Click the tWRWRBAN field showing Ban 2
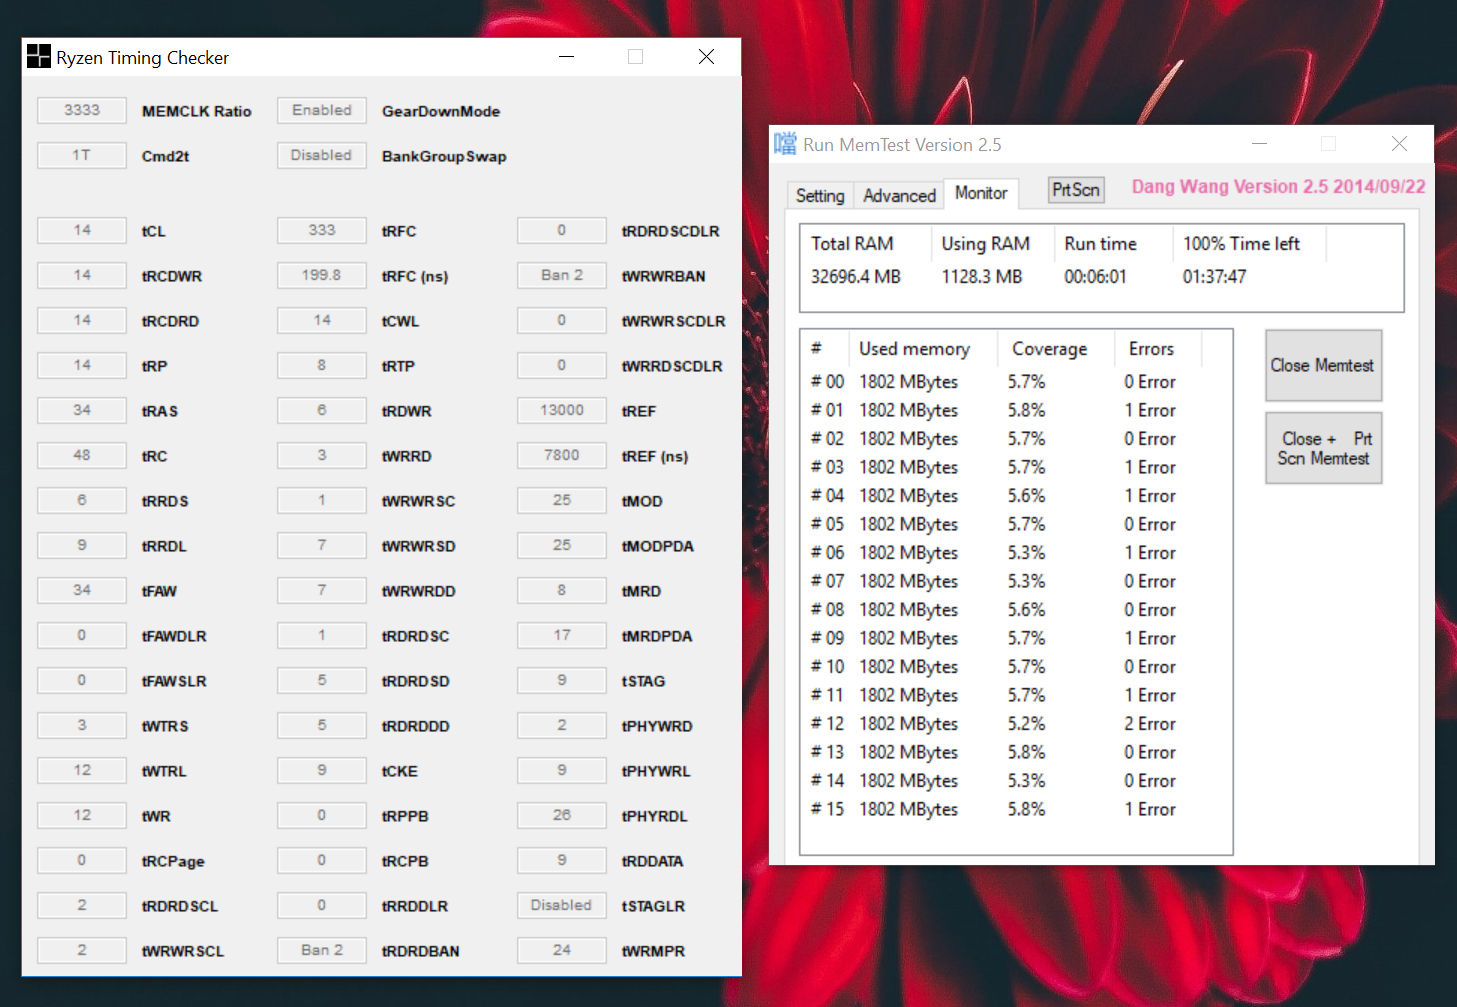This screenshot has width=1457, height=1007. click(x=562, y=275)
